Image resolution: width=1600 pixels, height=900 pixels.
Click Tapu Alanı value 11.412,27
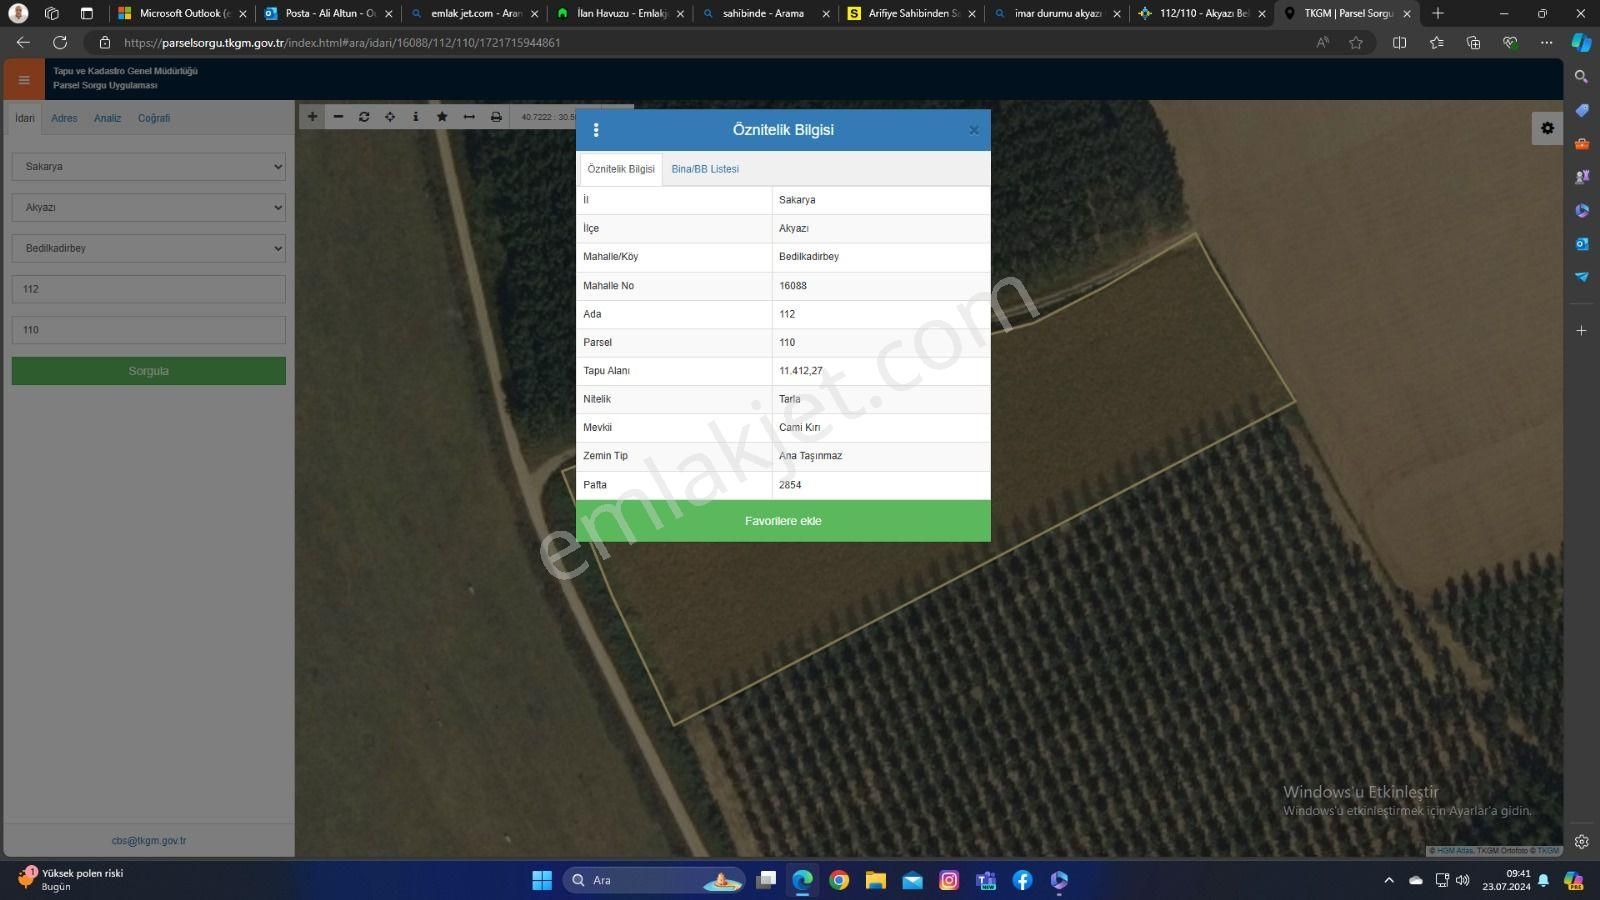[801, 371]
